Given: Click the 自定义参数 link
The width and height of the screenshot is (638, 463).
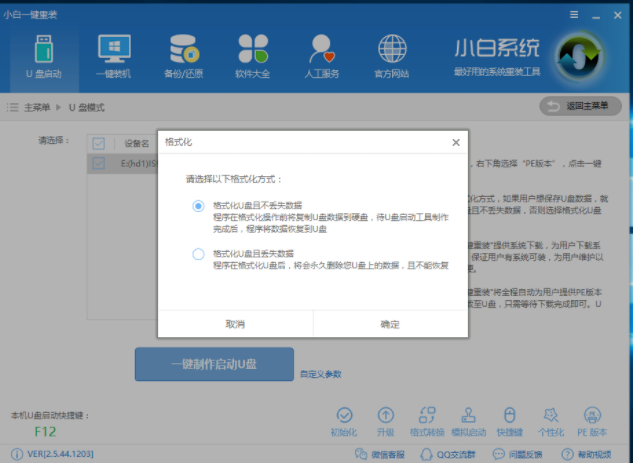Looking at the screenshot, I should tap(320, 374).
